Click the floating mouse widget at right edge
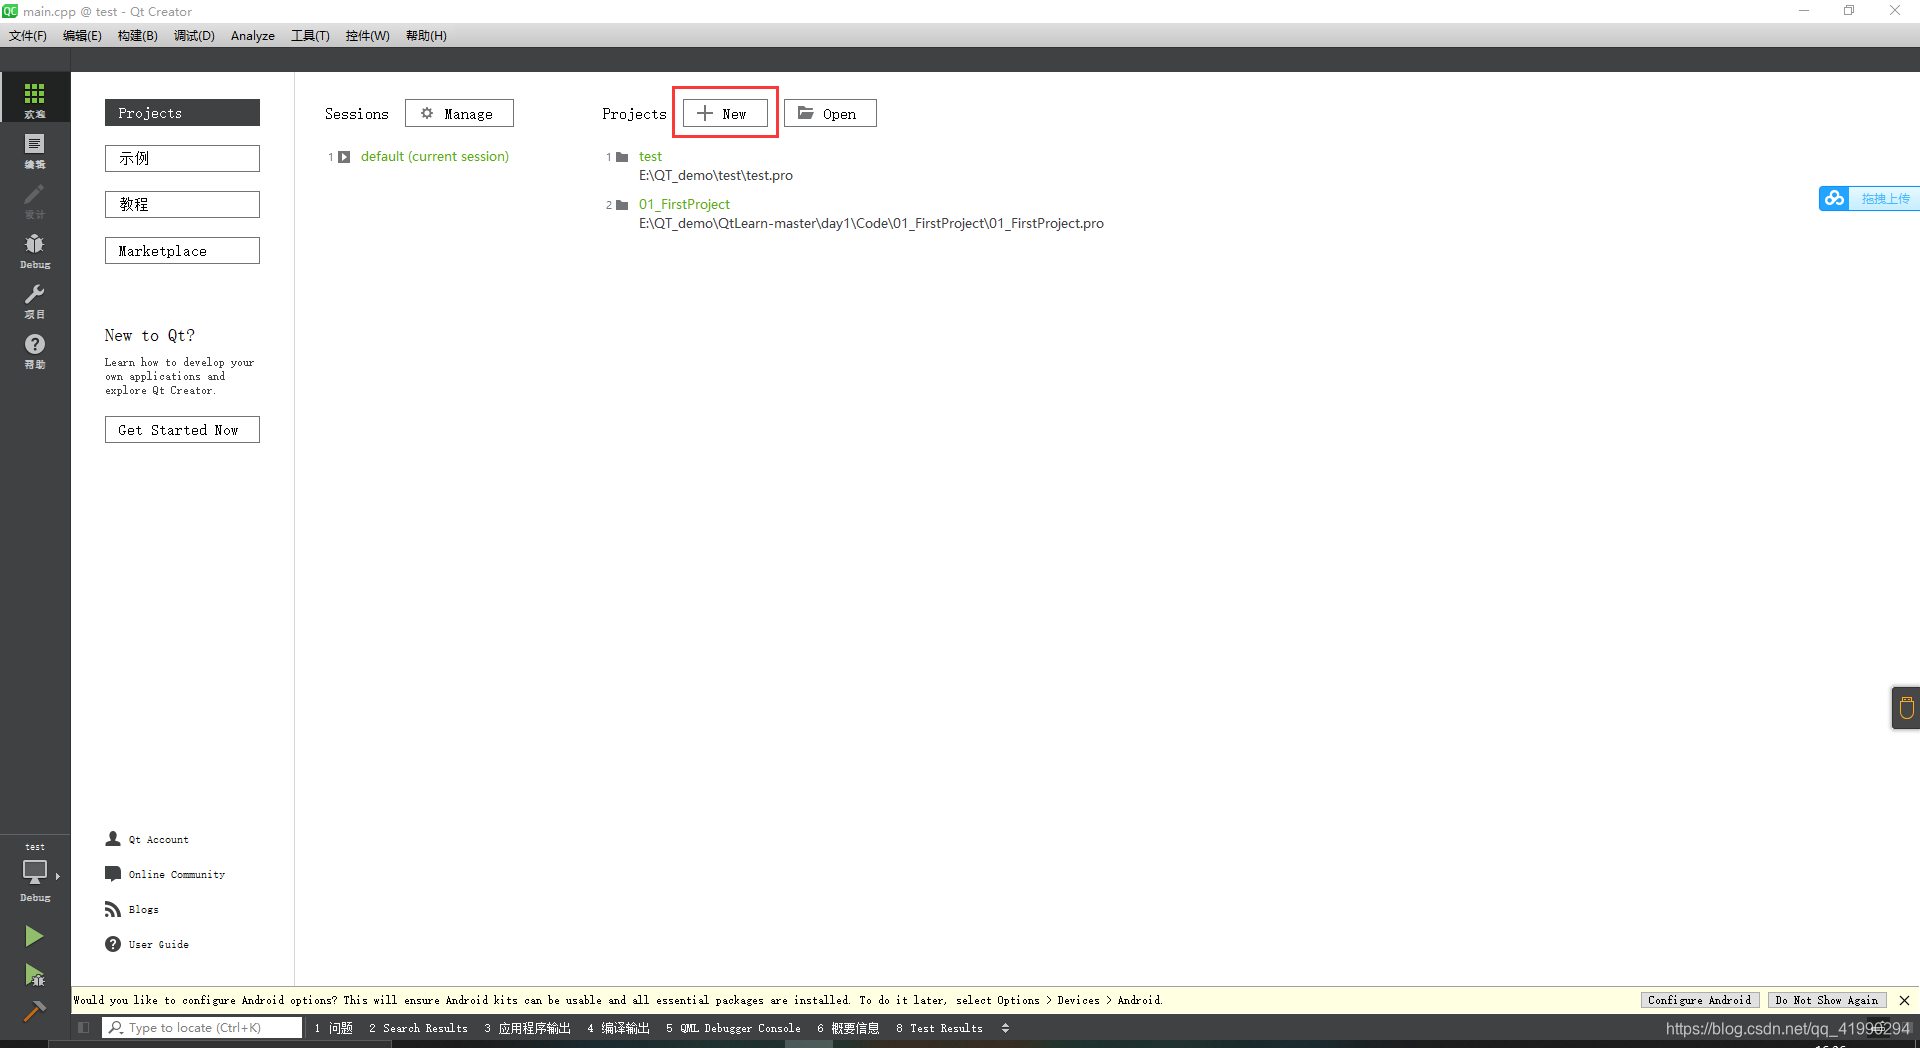 [x=1906, y=708]
